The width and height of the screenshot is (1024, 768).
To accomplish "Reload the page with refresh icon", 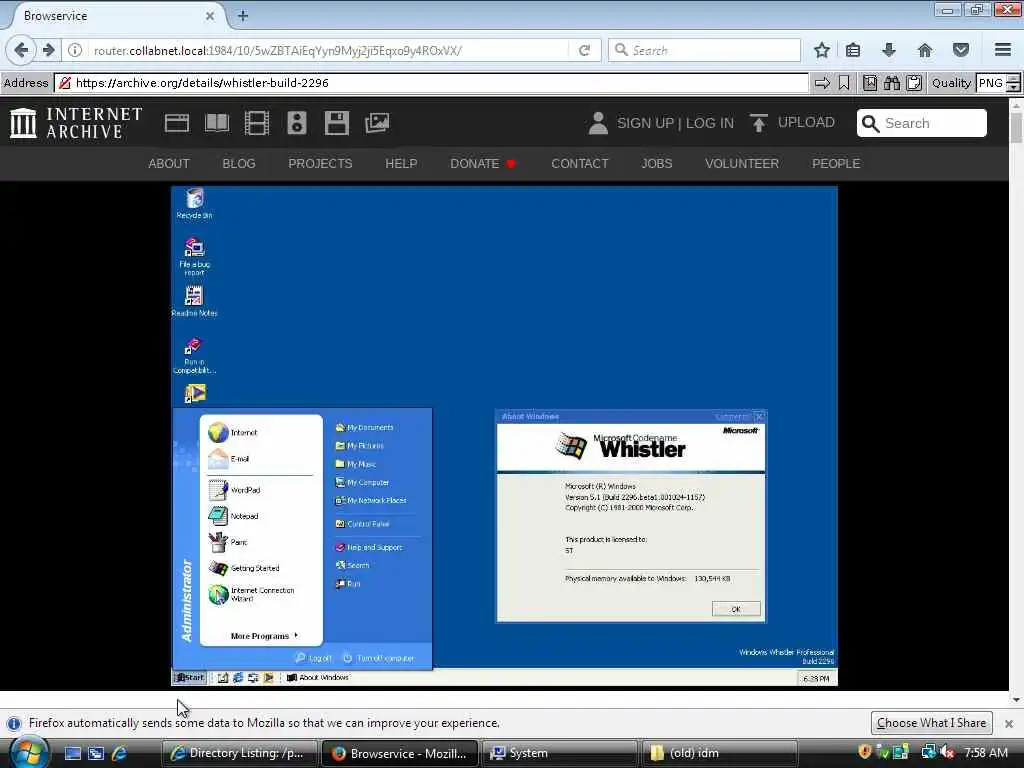I will (584, 50).
